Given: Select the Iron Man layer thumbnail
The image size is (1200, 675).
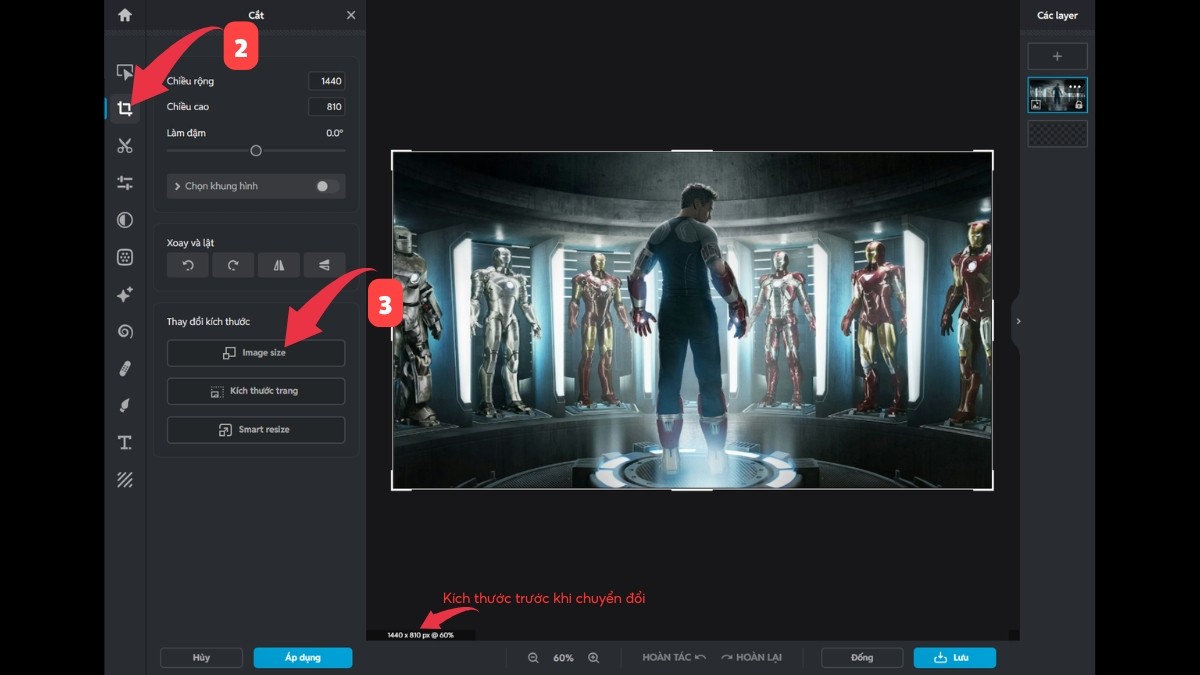Looking at the screenshot, I should pos(1056,96).
